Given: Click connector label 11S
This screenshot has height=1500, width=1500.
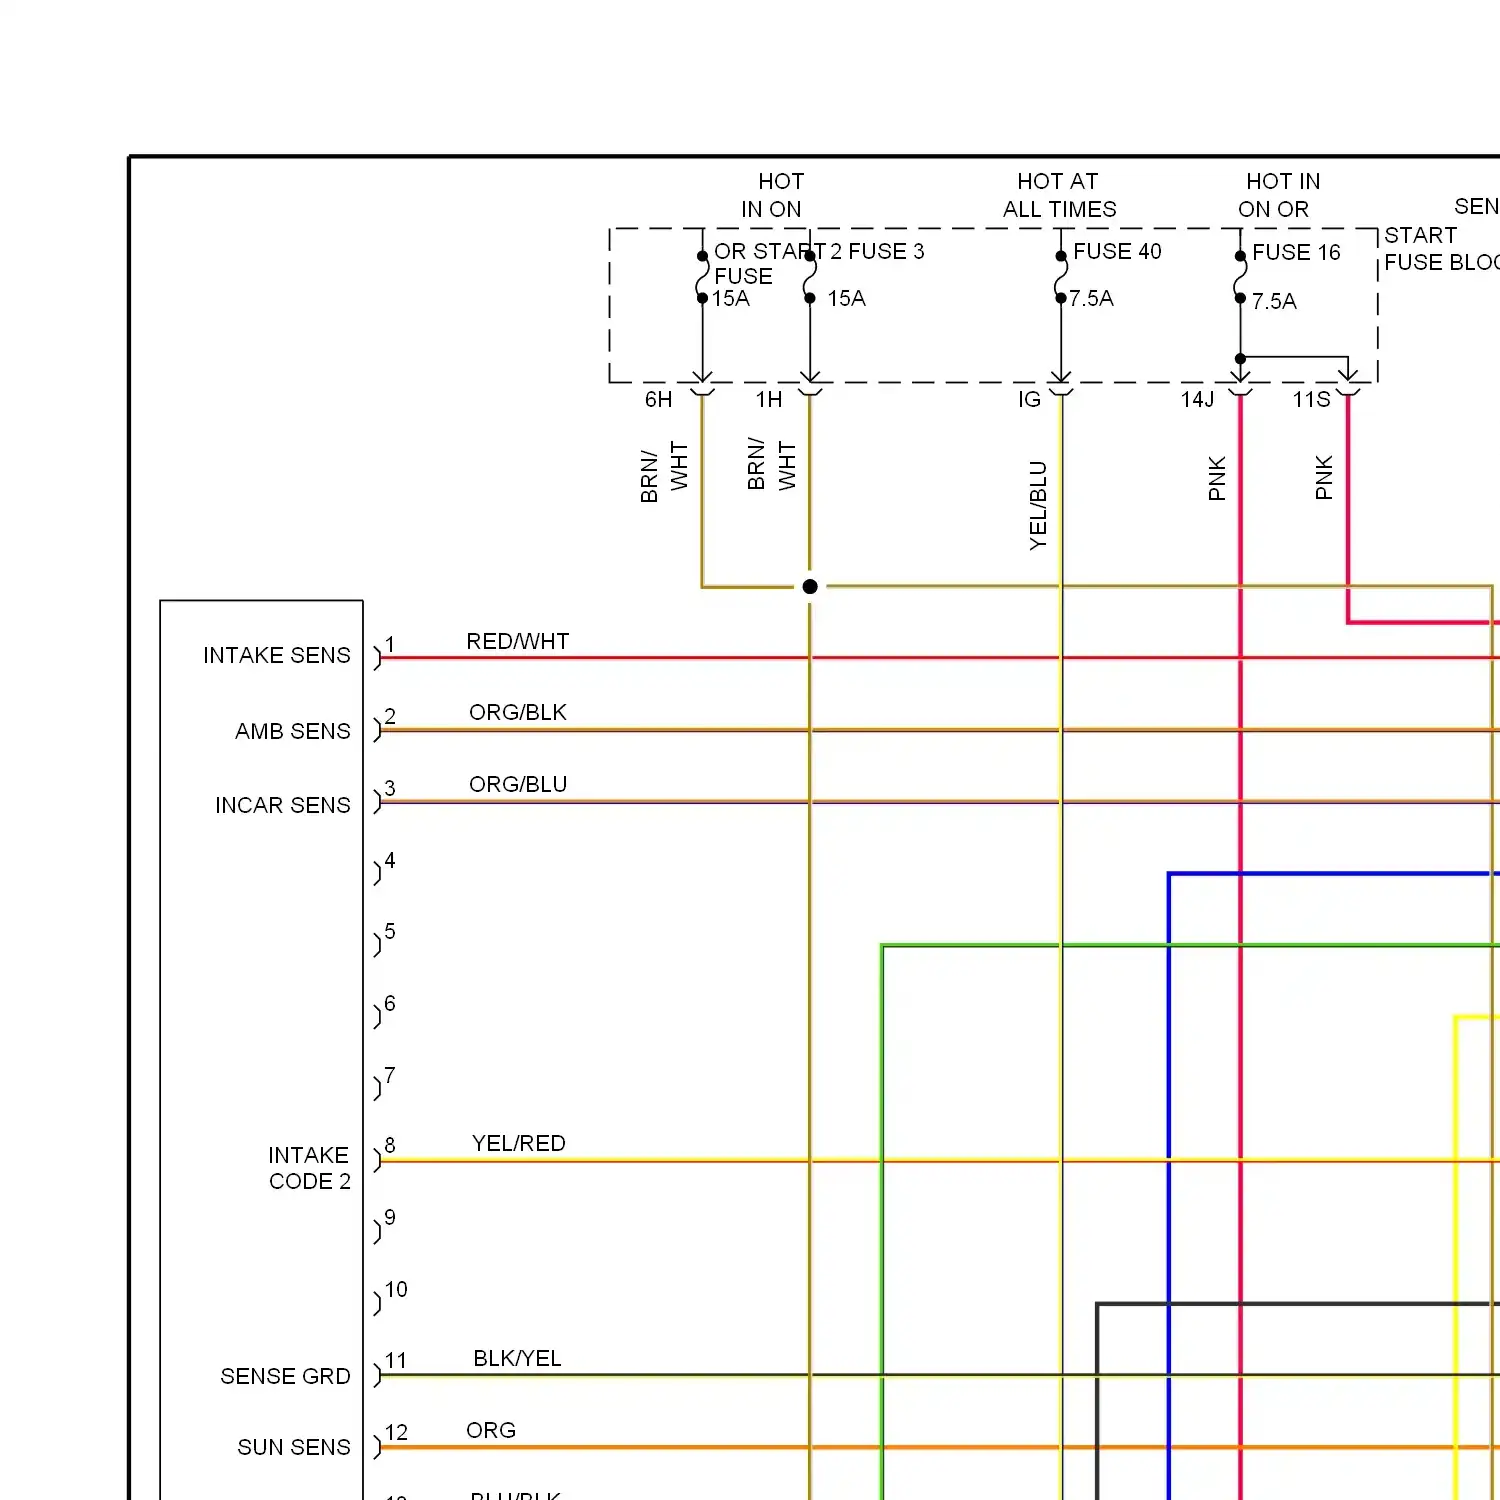Looking at the screenshot, I should [1311, 399].
